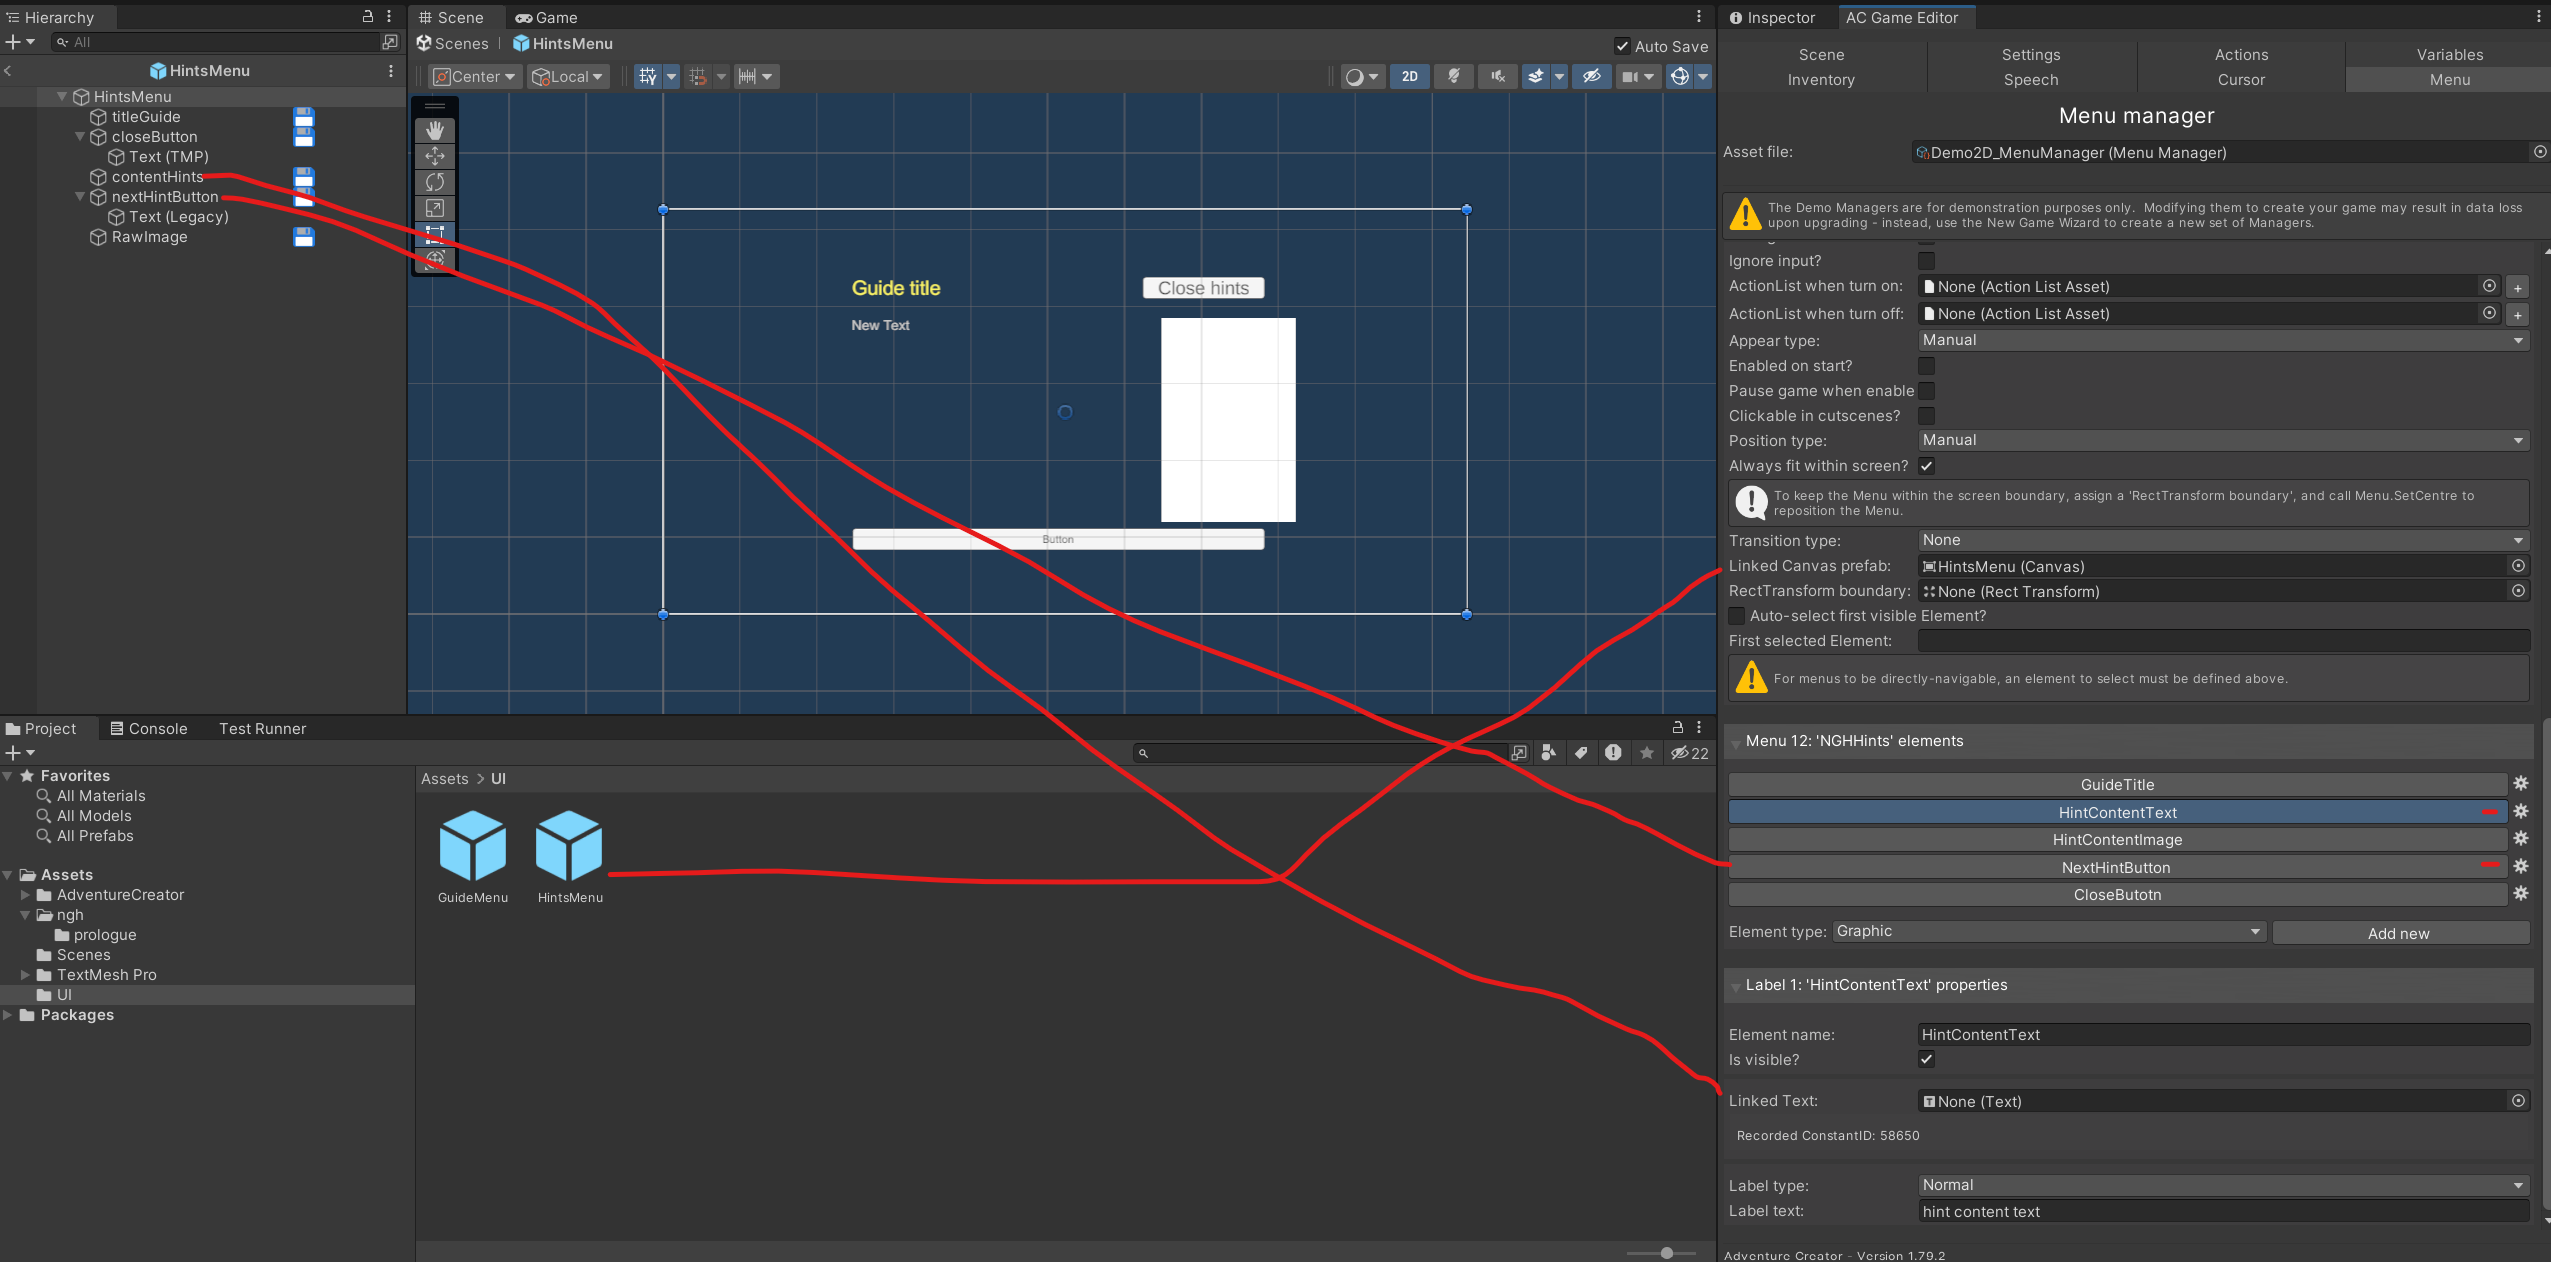
Task: Toggle 2D view mode button
Action: [1409, 77]
